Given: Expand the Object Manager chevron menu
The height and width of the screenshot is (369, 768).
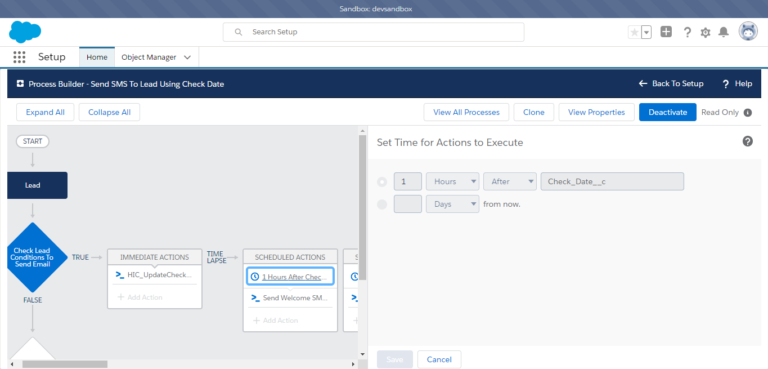Looking at the screenshot, I should coord(187,57).
